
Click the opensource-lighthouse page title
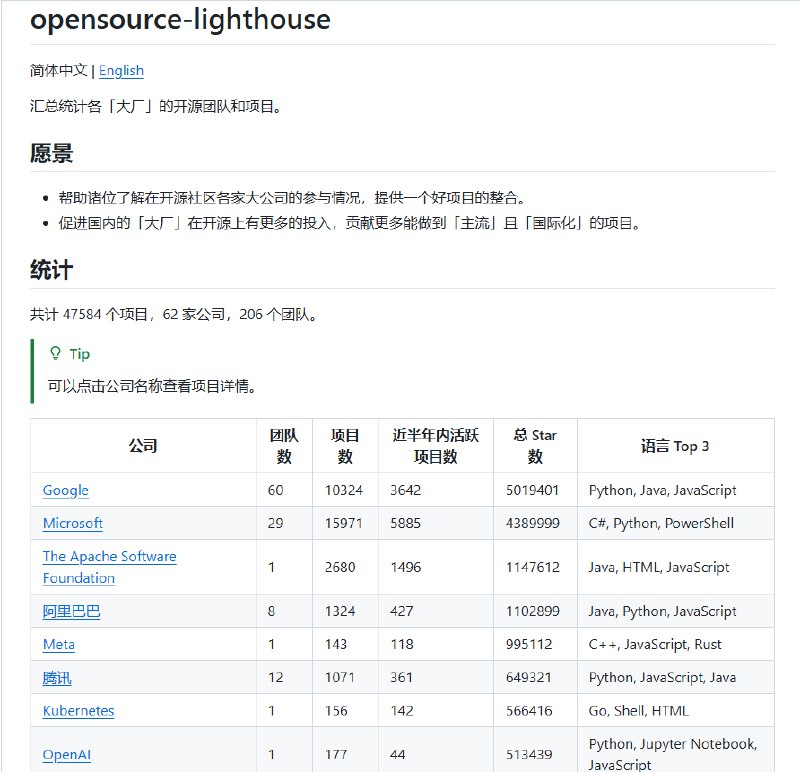180,19
